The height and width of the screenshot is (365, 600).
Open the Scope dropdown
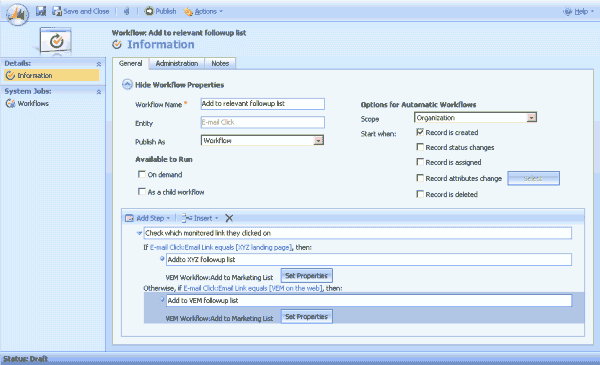[x=532, y=118]
